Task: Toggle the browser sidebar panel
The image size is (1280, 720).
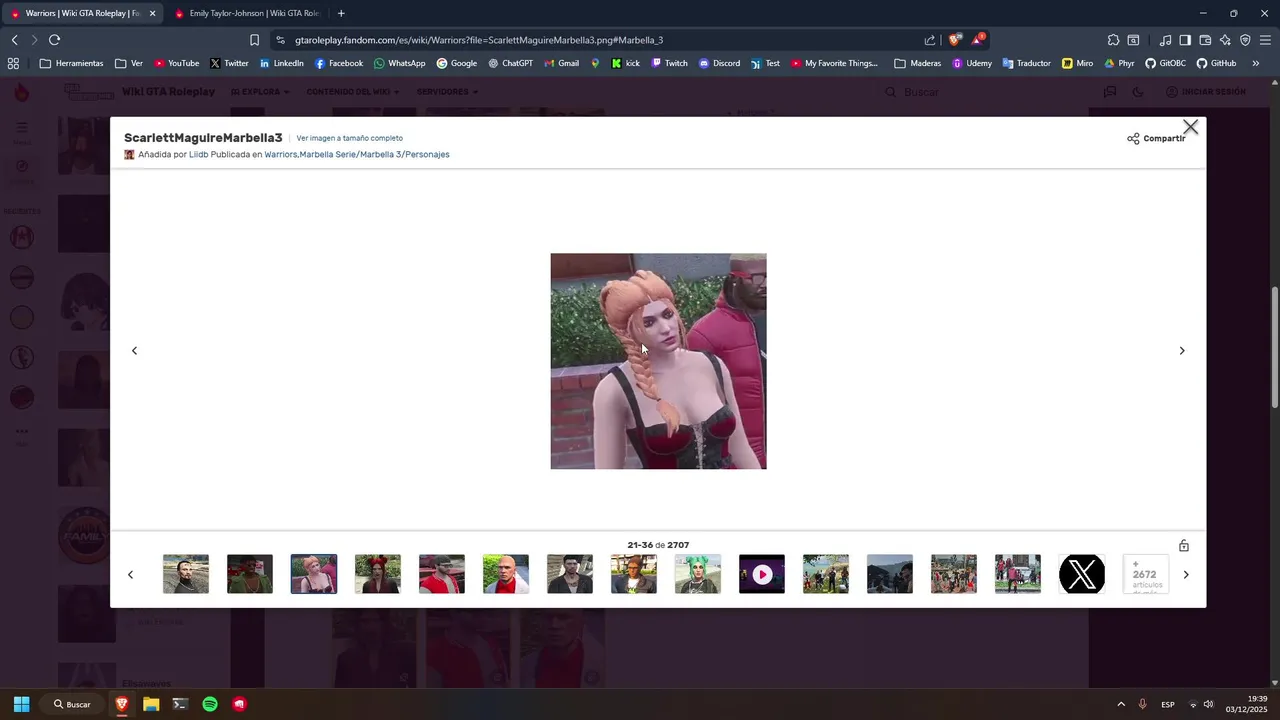Action: pos(1185,40)
